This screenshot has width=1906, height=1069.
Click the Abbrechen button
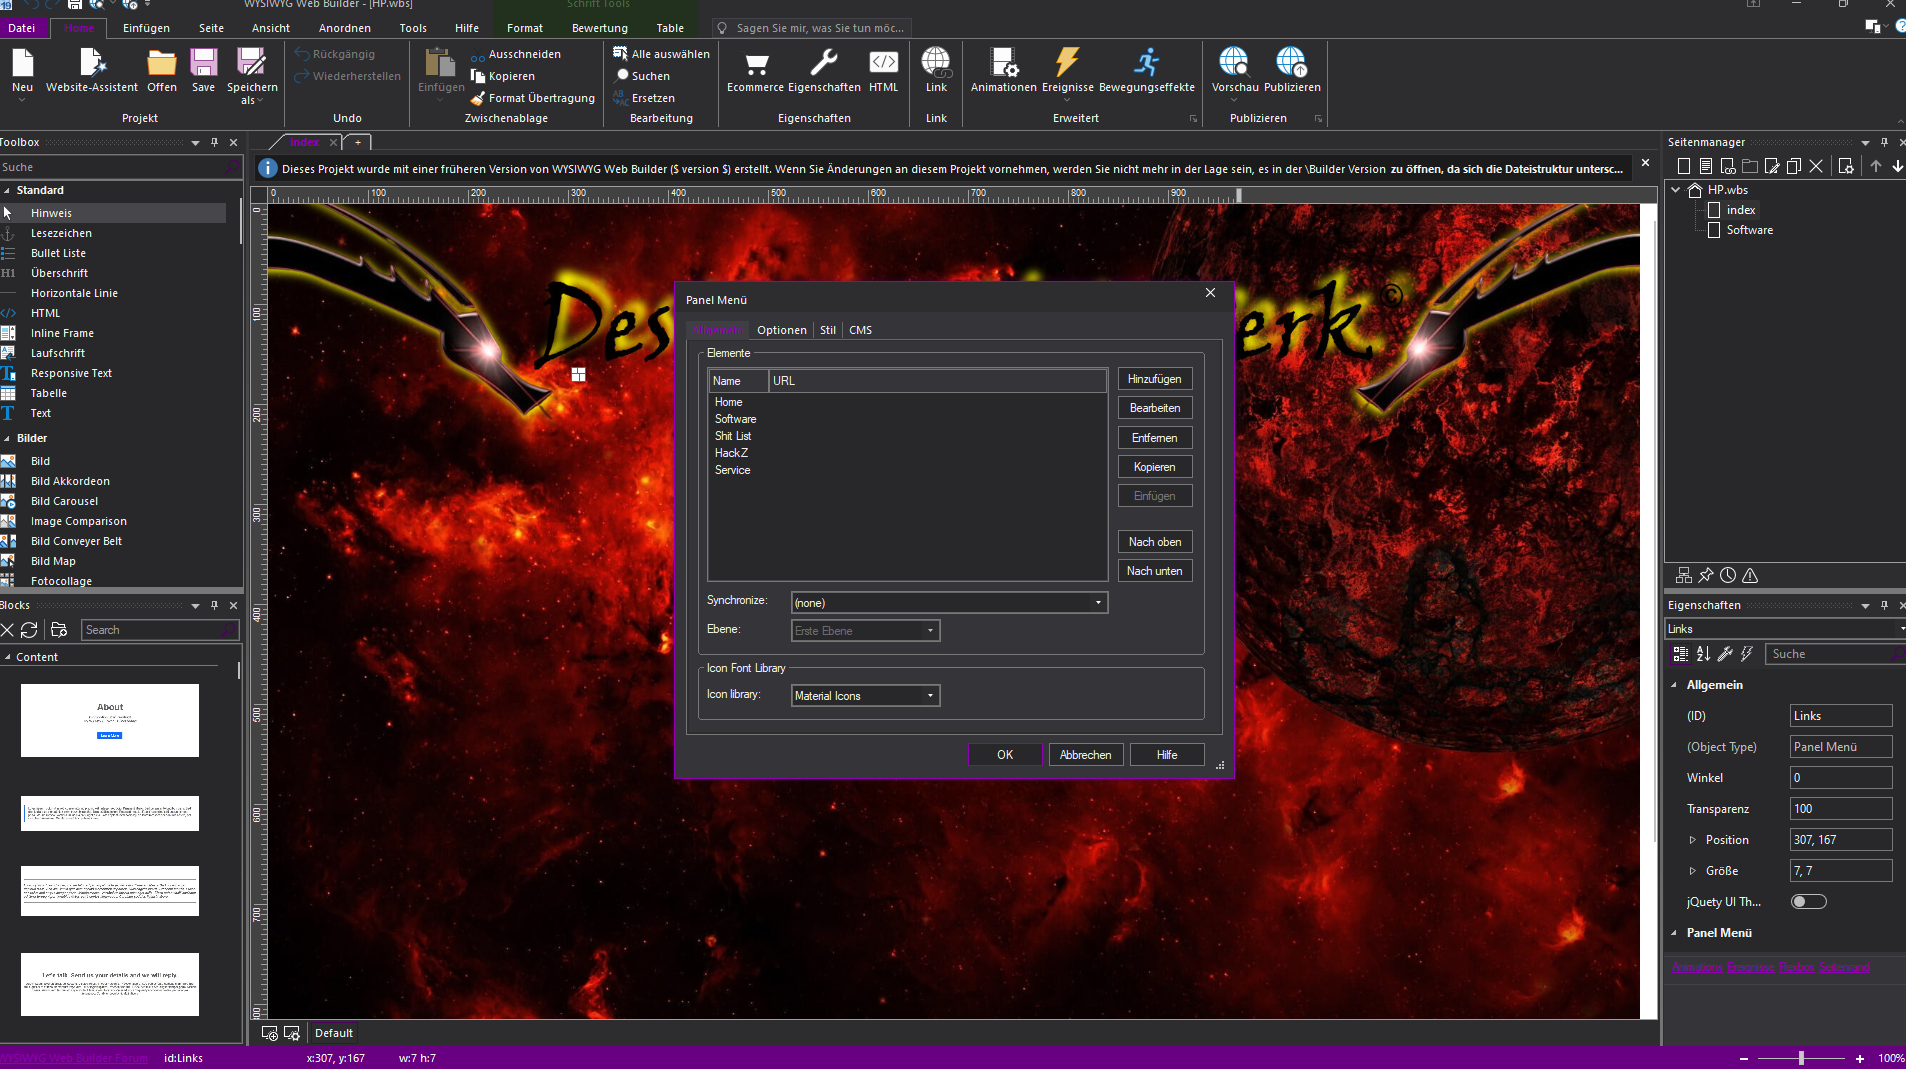1085,755
